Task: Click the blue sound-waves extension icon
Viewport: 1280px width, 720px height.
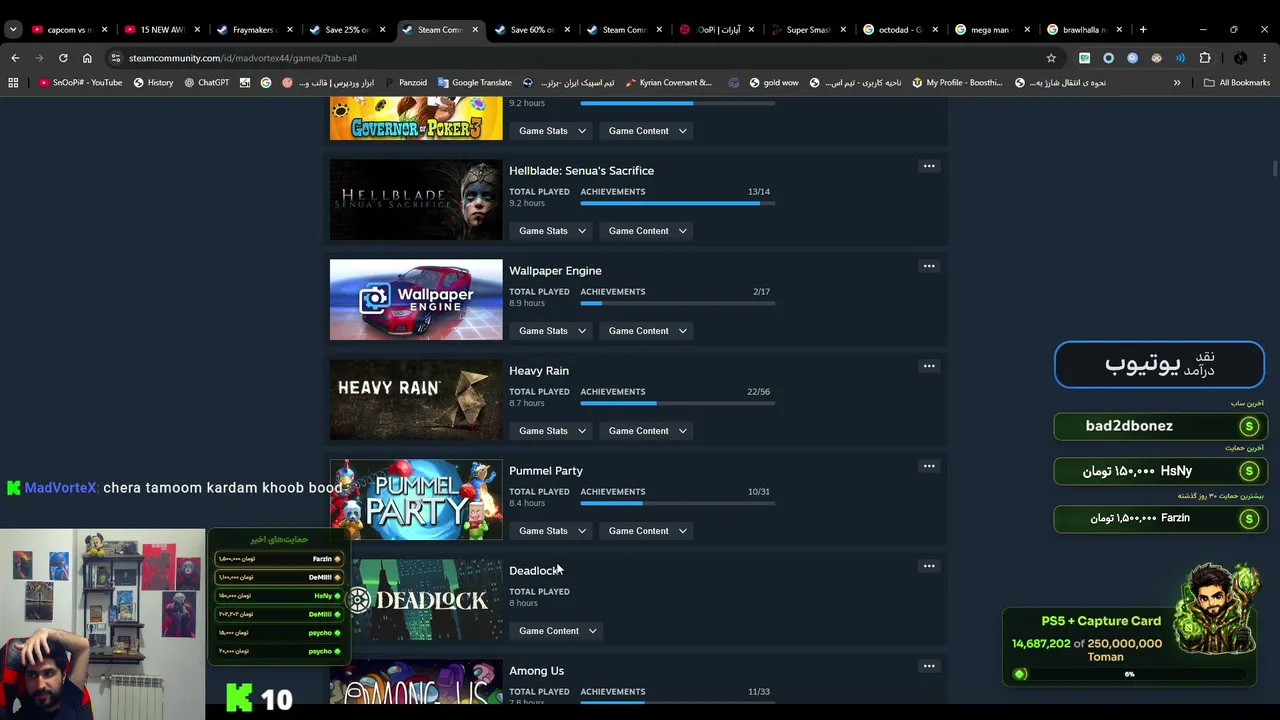Action: [x=1181, y=58]
